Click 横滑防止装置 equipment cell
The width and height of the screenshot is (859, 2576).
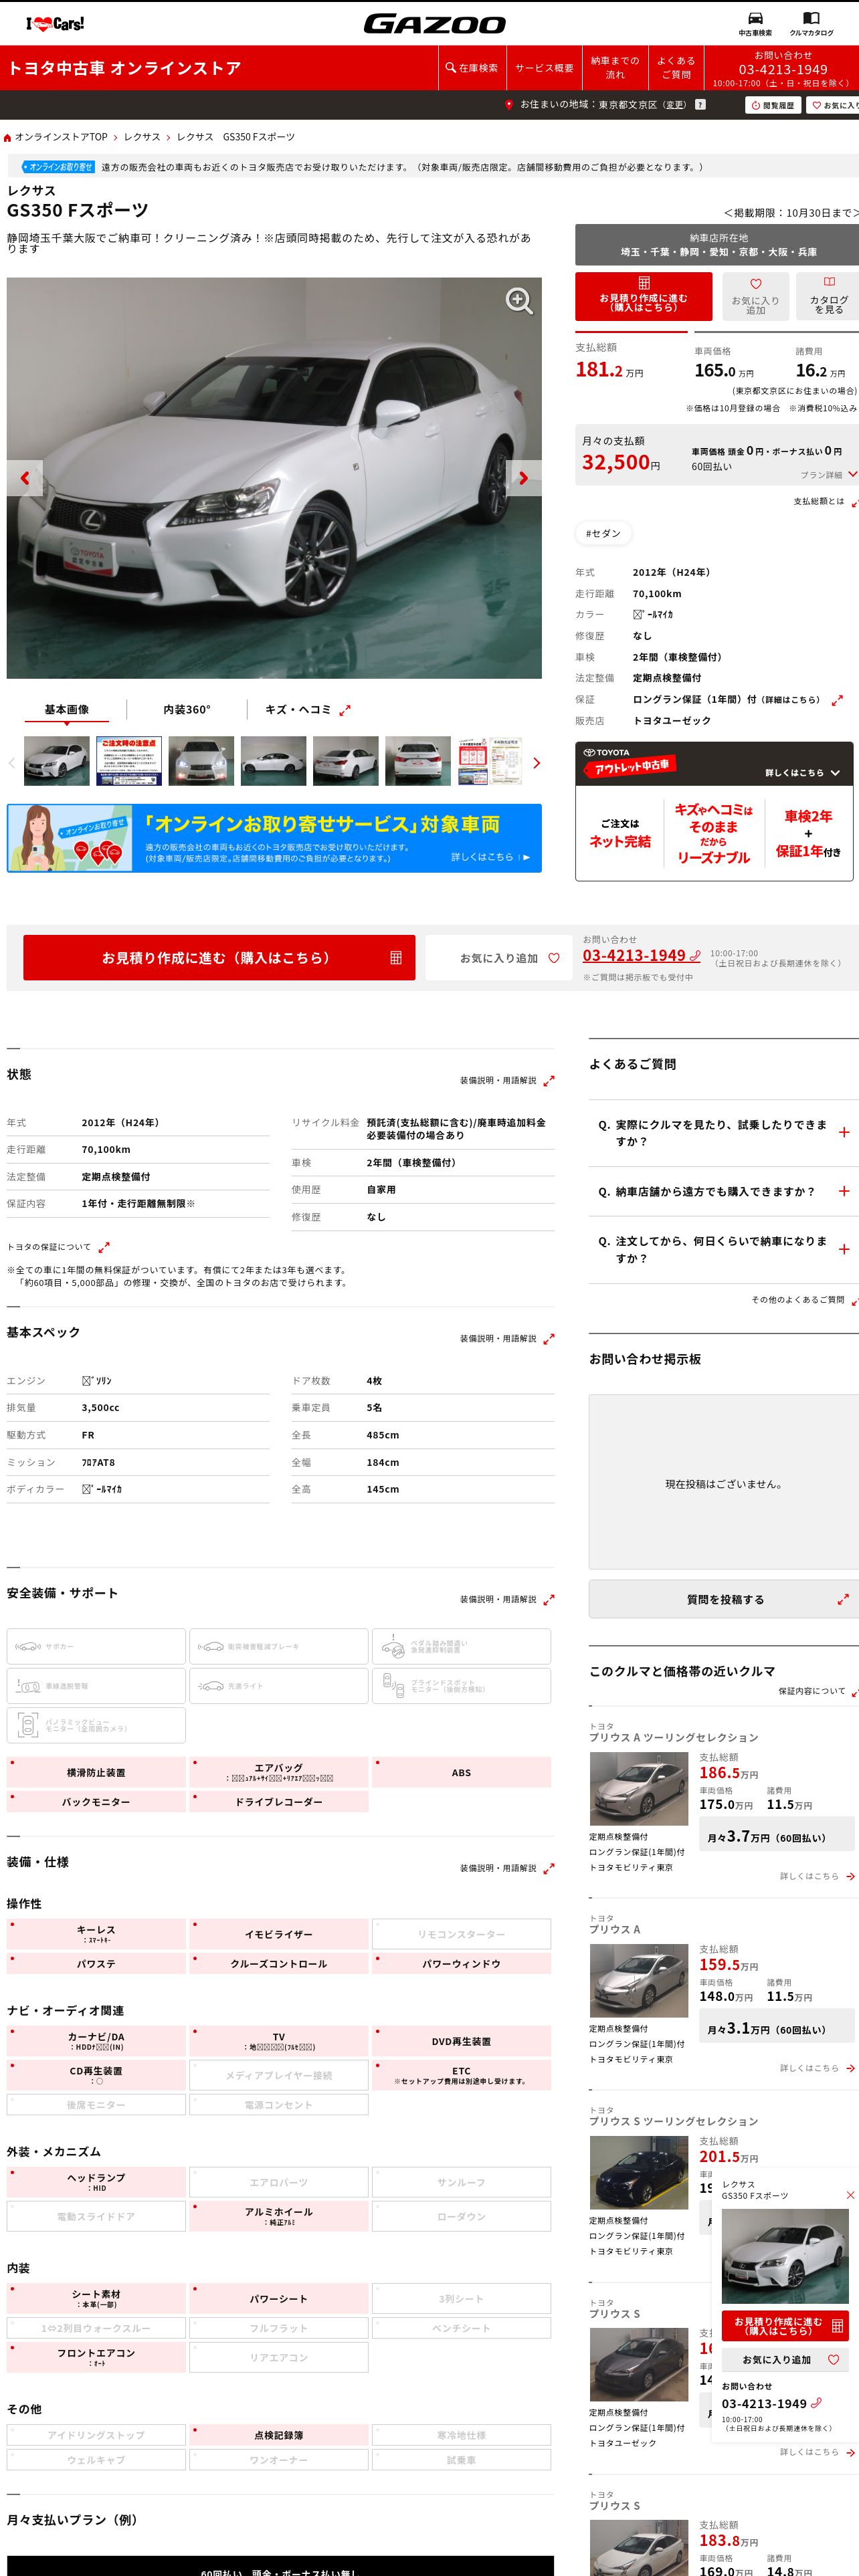(96, 1773)
